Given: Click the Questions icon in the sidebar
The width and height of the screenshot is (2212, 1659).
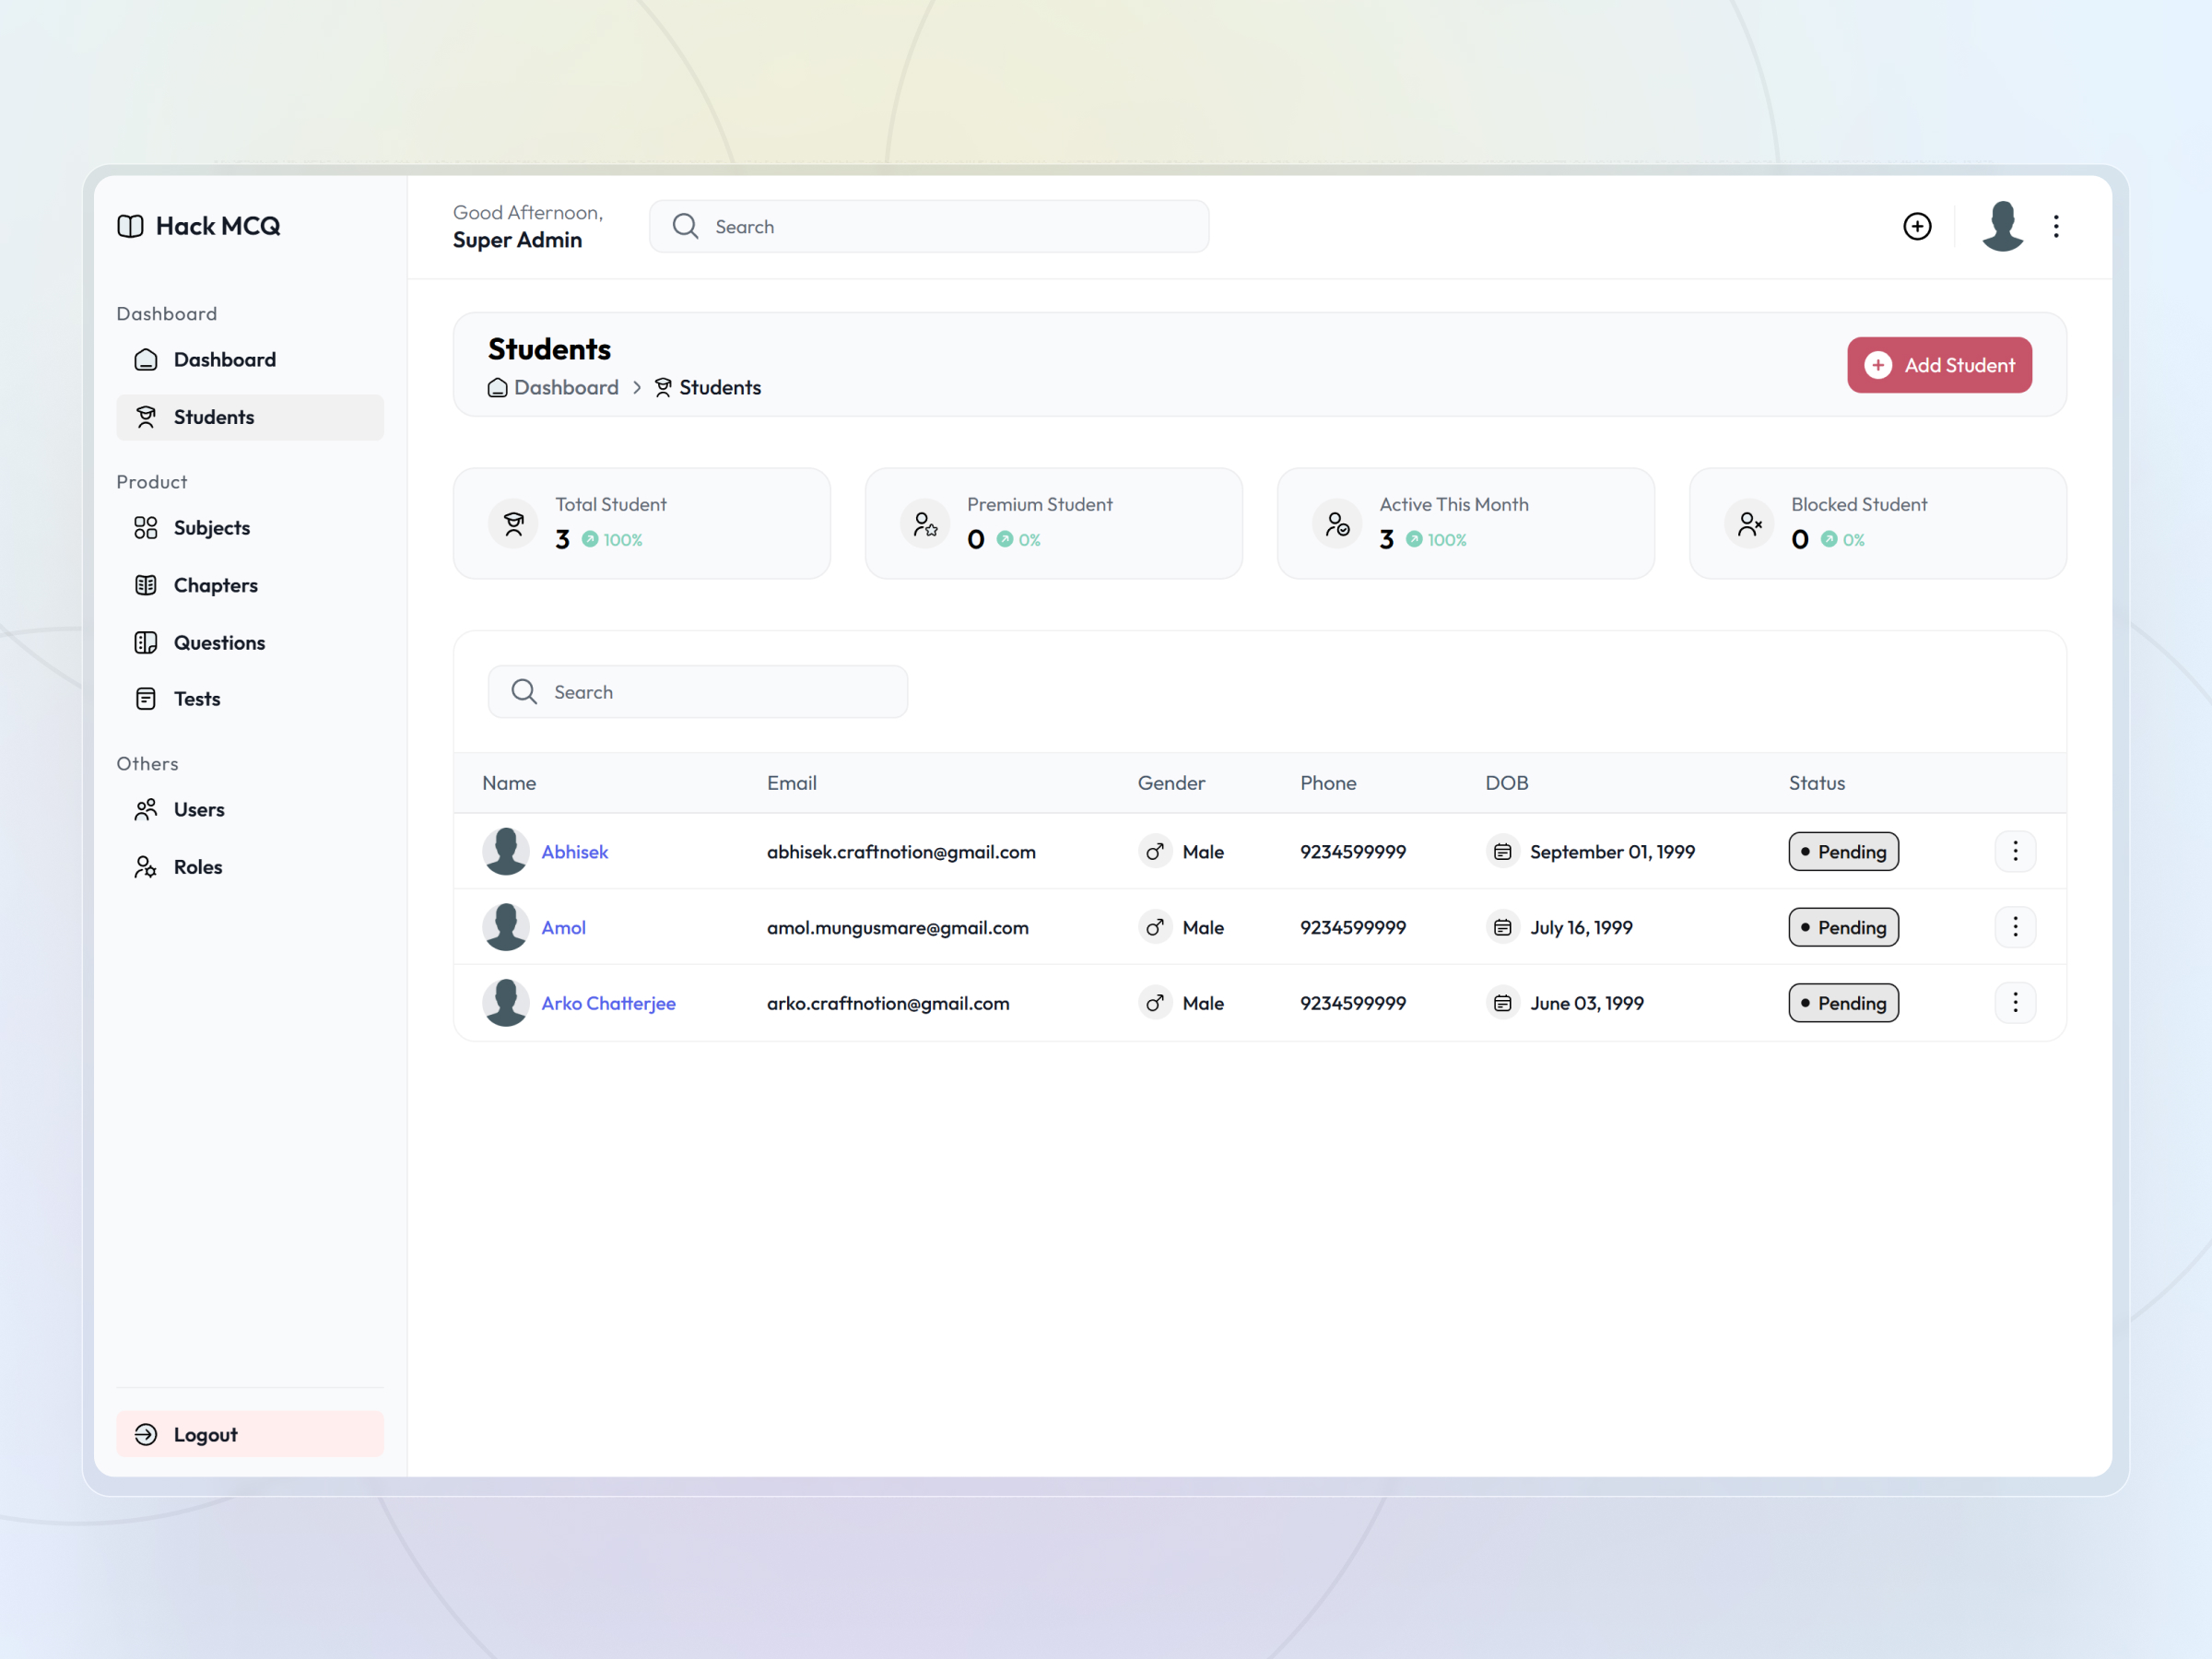Looking at the screenshot, I should [x=146, y=642].
